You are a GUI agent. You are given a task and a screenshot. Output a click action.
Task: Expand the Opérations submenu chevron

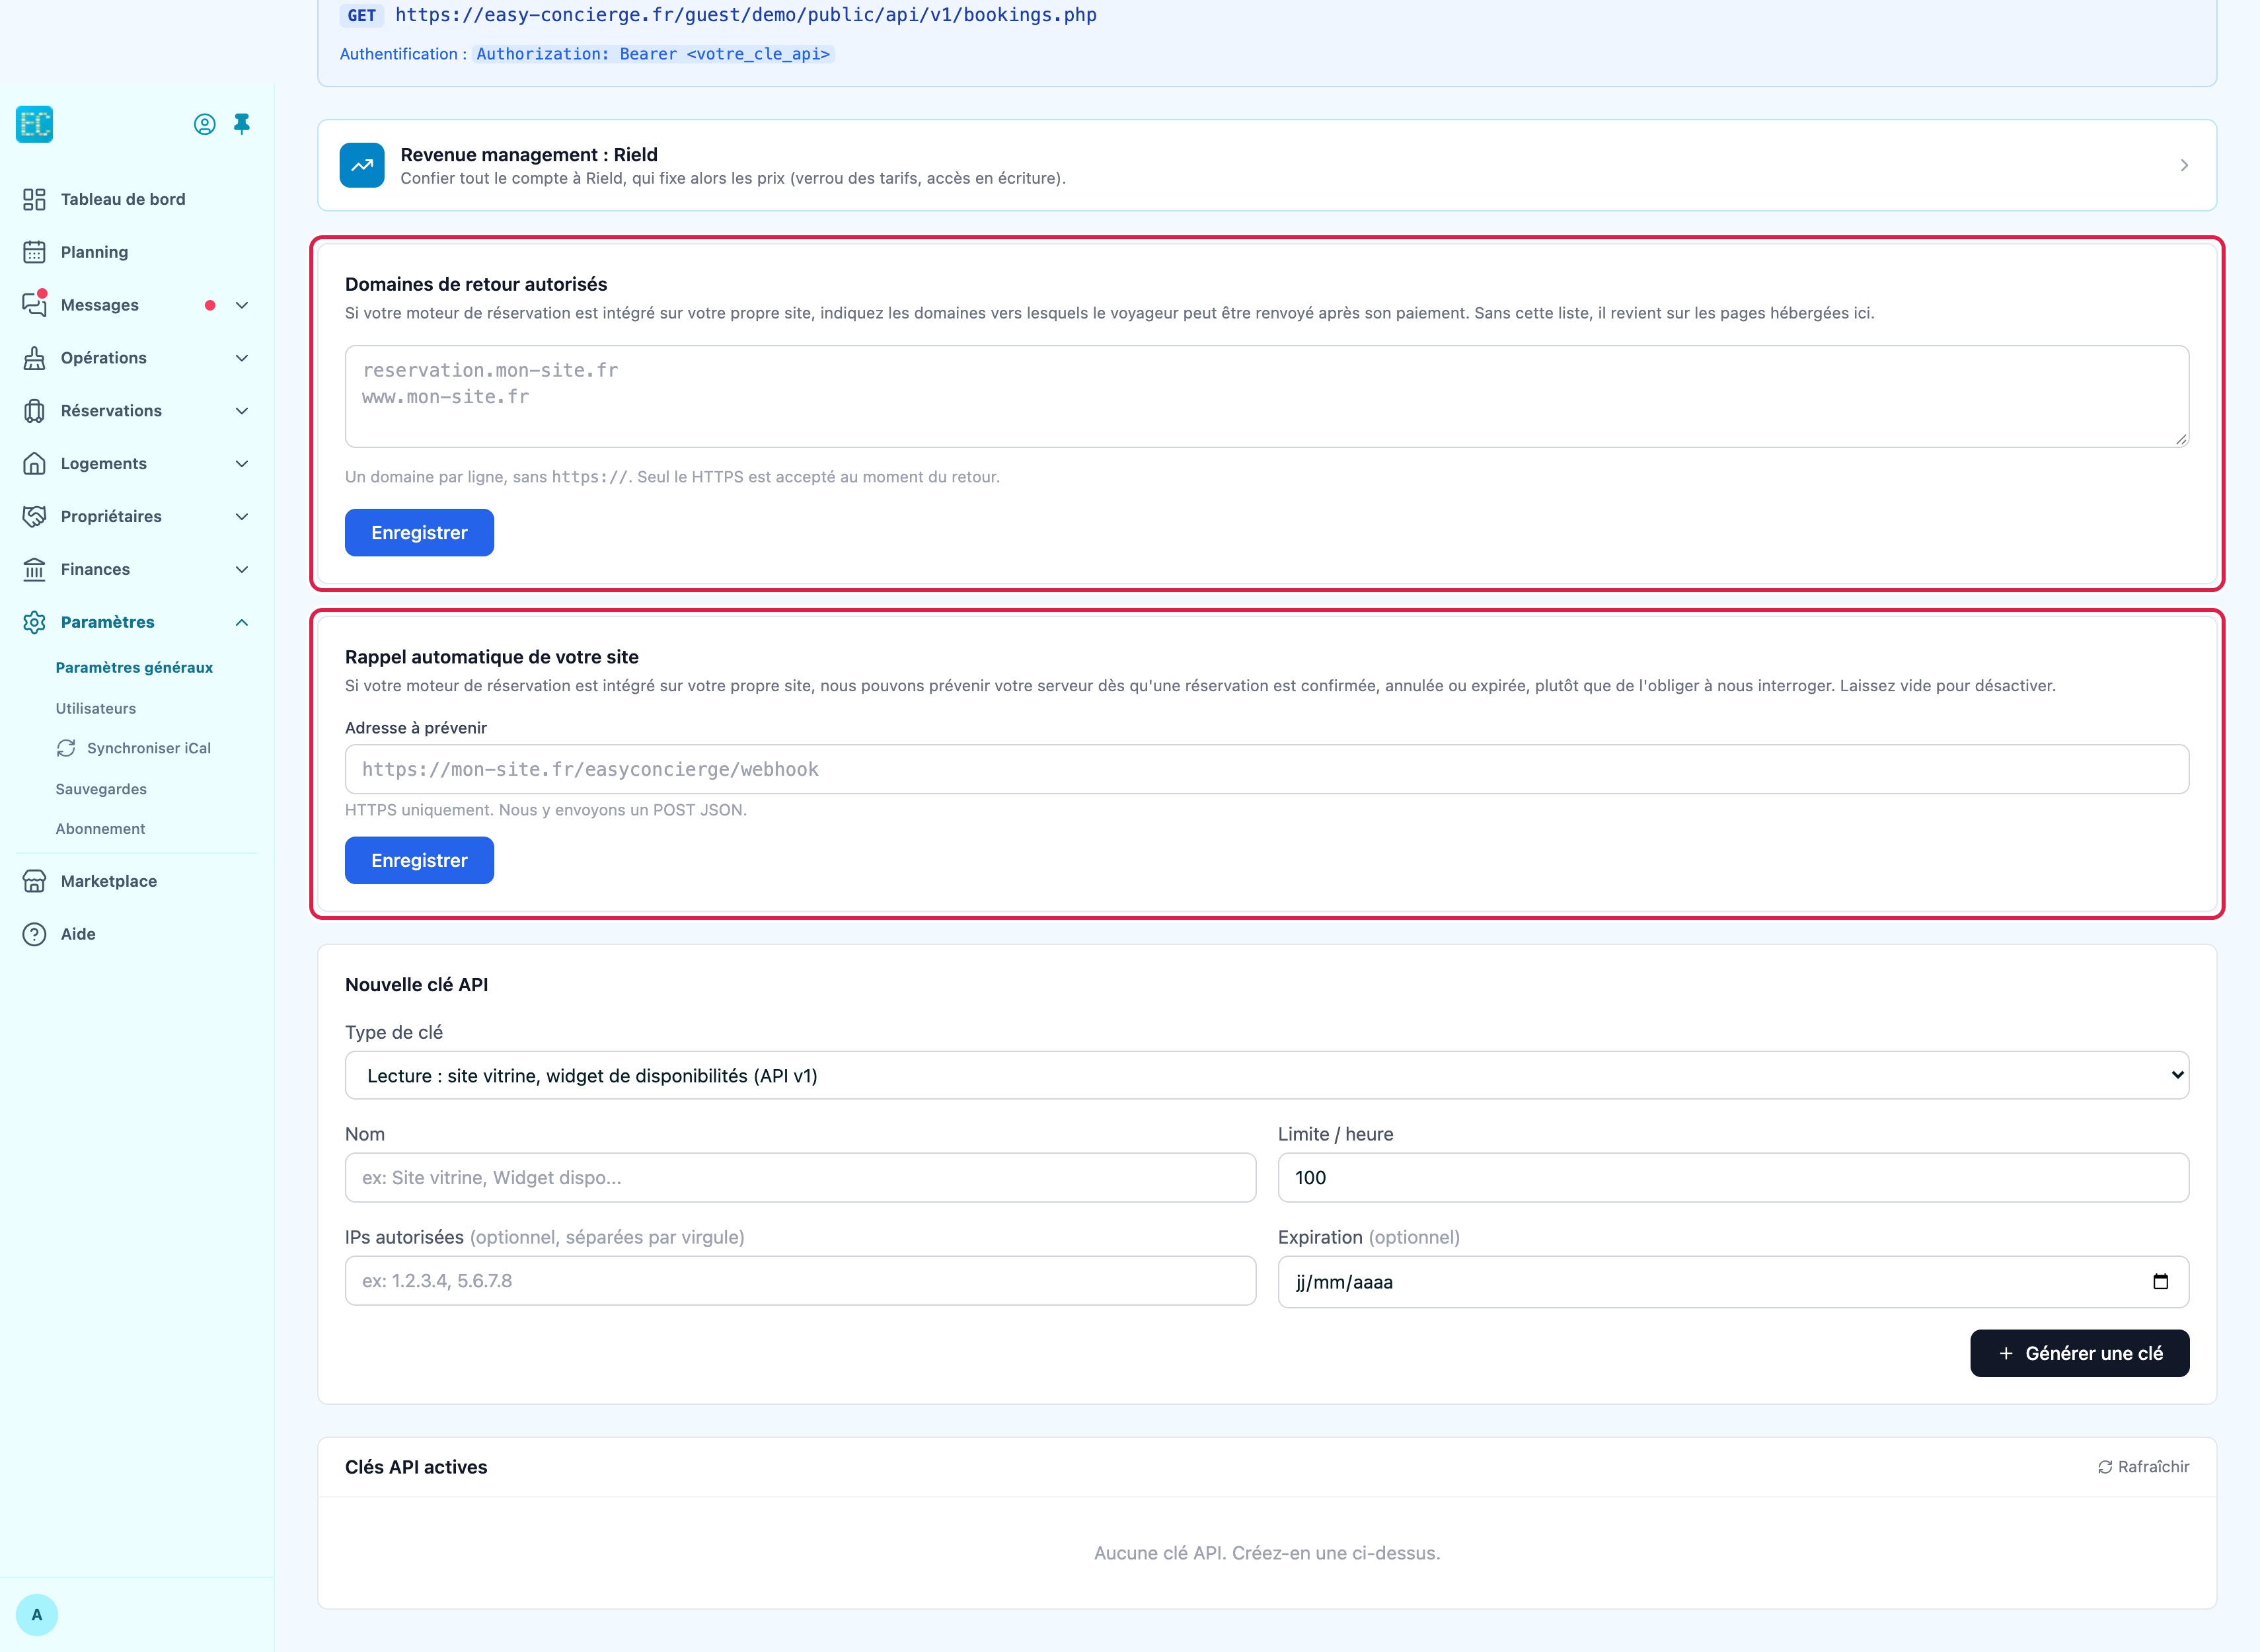pos(242,358)
